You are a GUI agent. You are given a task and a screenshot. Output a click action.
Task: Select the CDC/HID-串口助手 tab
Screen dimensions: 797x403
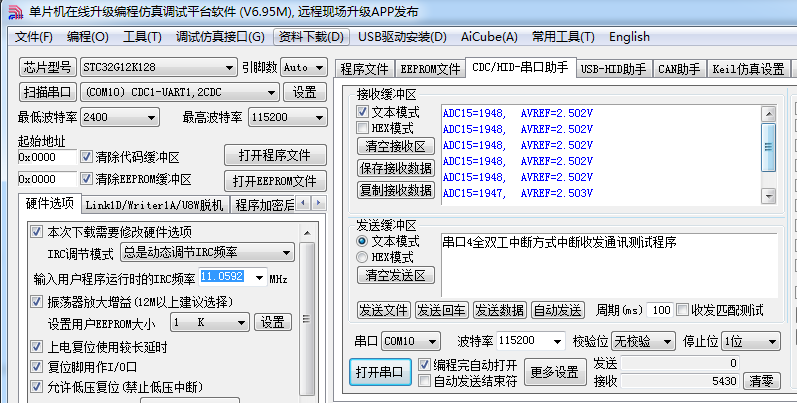(x=520, y=68)
